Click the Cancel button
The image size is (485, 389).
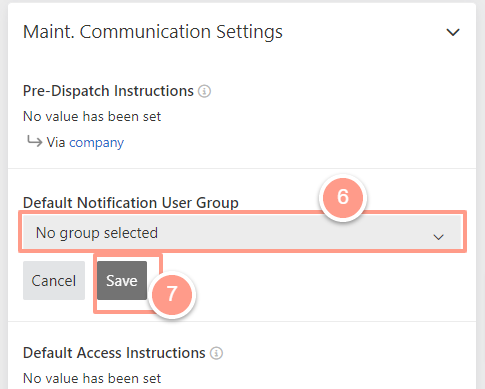click(54, 280)
